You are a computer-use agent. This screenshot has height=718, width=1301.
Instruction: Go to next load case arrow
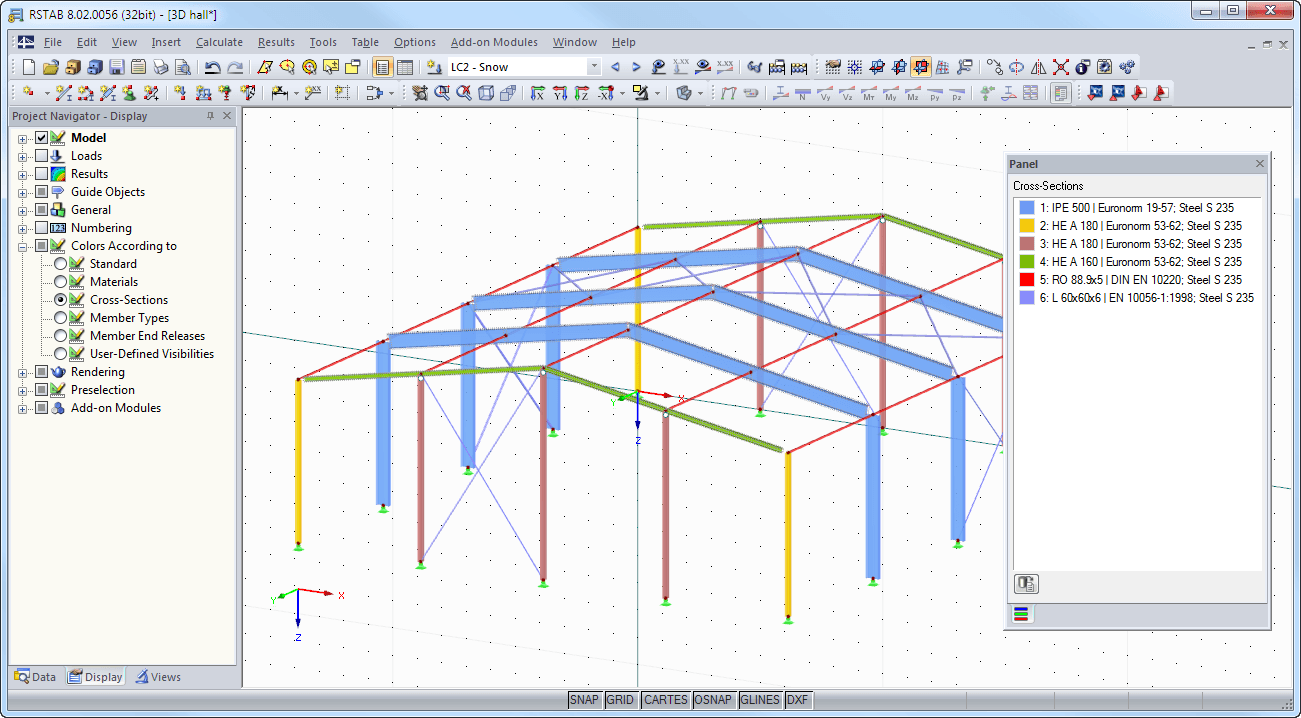tap(635, 67)
